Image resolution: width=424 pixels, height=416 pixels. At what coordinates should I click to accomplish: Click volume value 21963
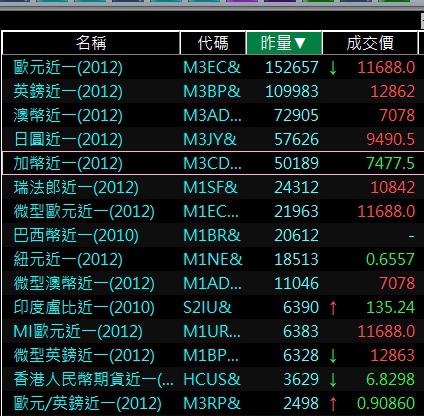(296, 212)
